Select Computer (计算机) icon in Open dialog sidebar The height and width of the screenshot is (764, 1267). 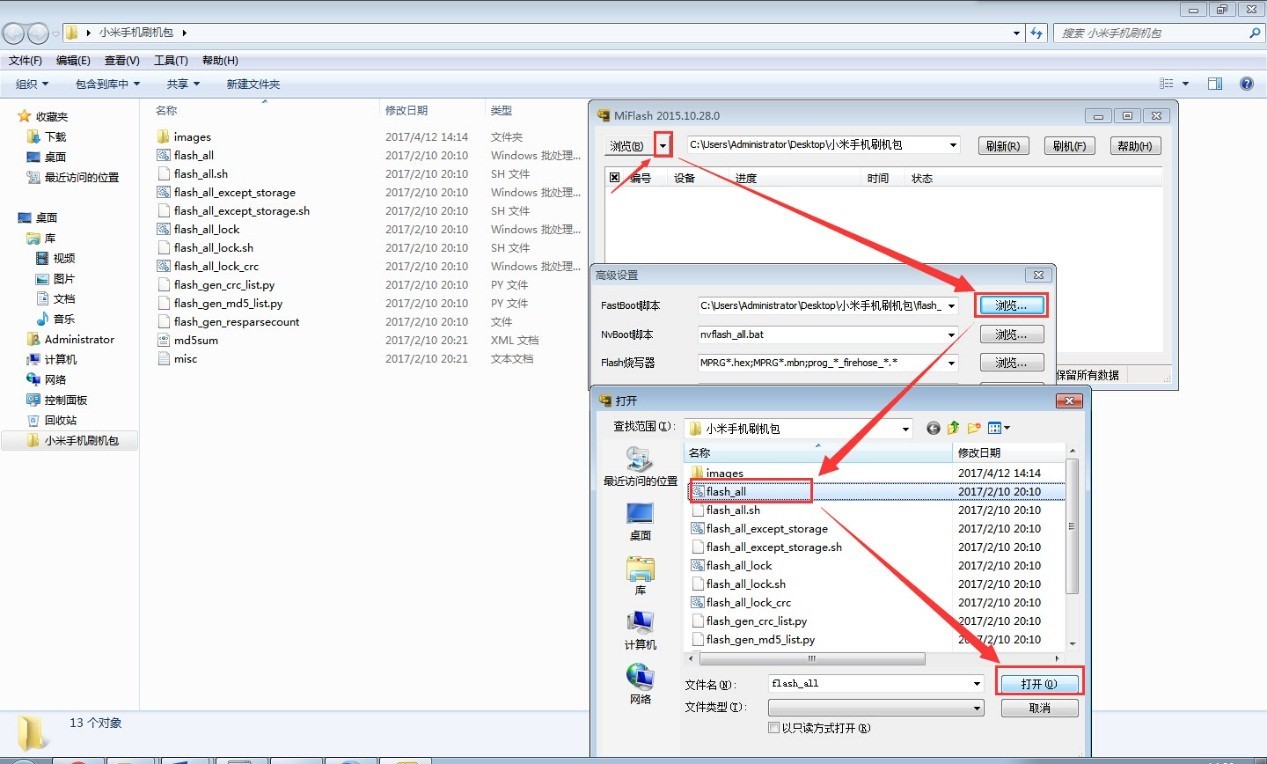pos(640,630)
